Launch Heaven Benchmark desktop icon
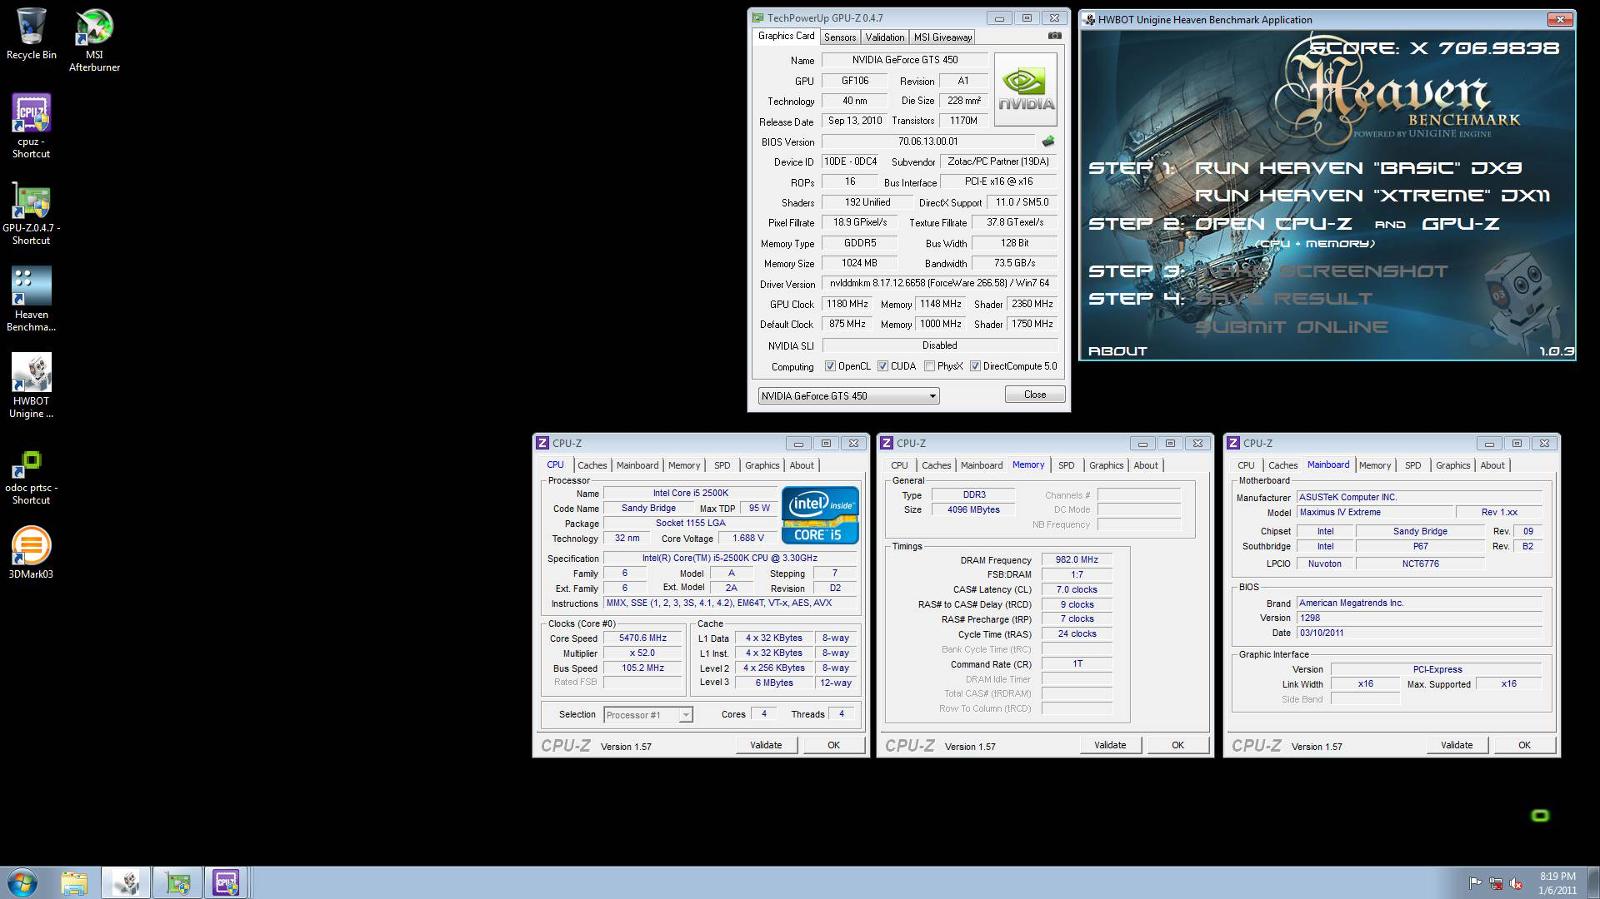This screenshot has height=899, width=1600. click(31, 299)
